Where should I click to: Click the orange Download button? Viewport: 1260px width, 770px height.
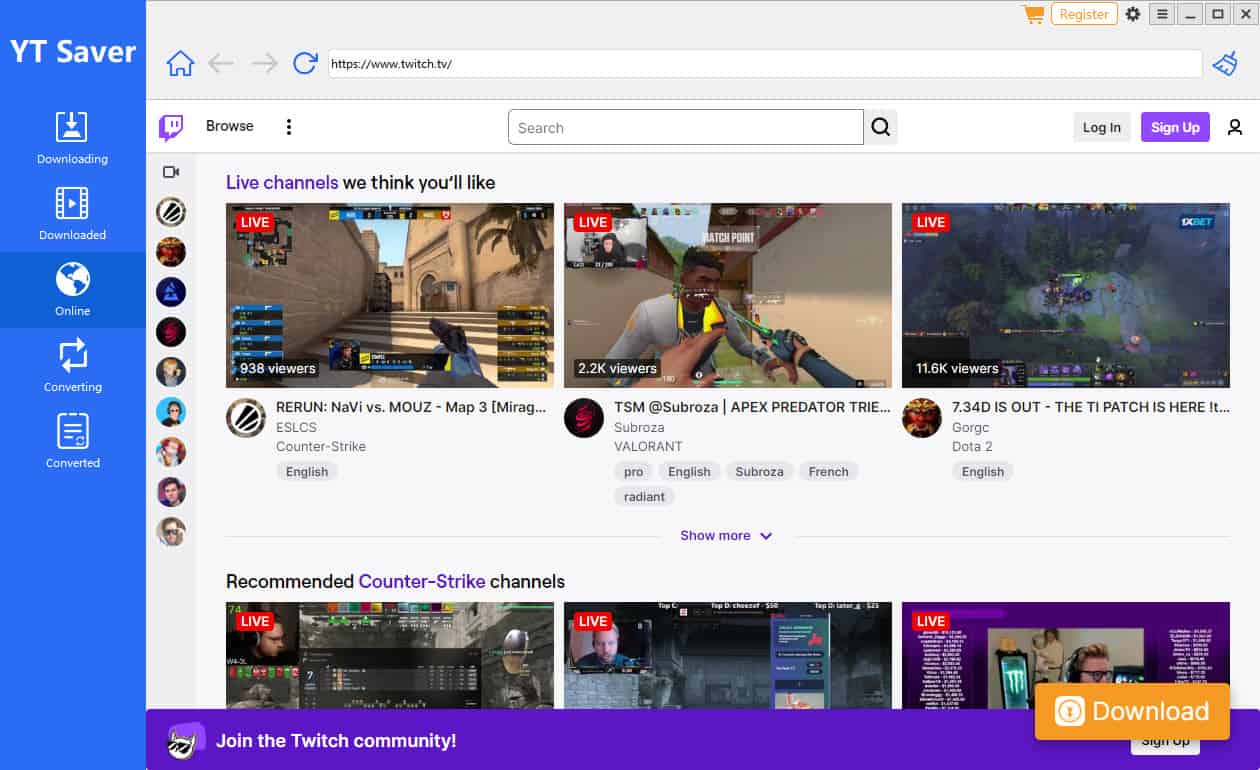coord(1132,711)
